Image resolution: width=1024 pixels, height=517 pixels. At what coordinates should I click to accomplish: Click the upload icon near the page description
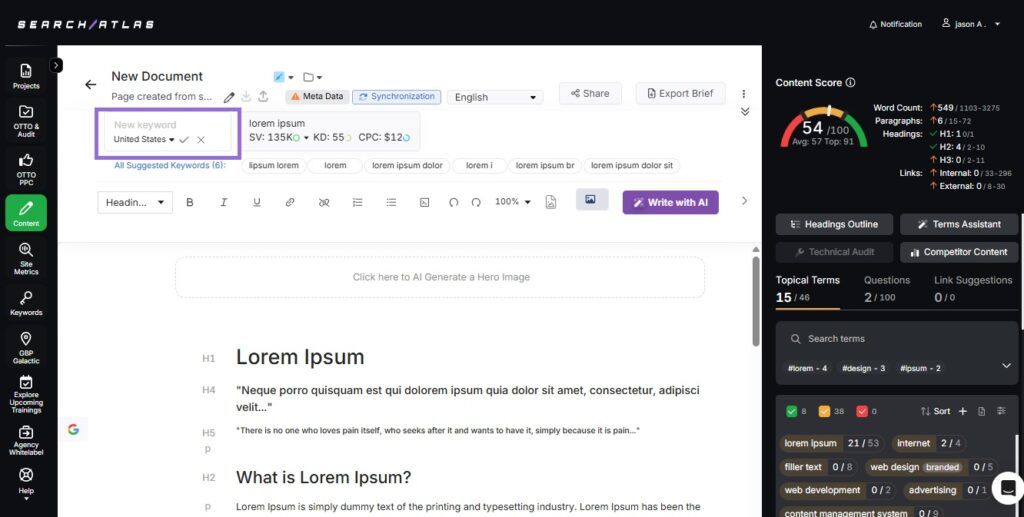263,97
